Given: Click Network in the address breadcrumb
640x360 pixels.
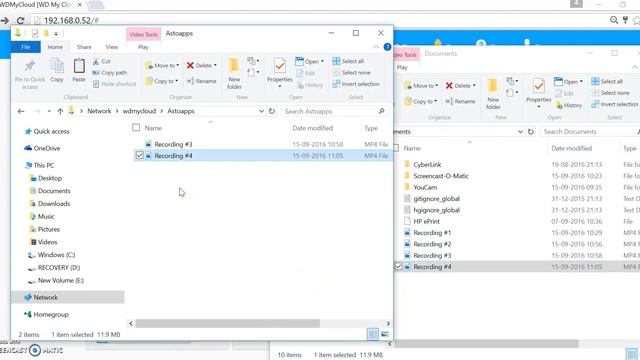Looking at the screenshot, I should coord(99,111).
